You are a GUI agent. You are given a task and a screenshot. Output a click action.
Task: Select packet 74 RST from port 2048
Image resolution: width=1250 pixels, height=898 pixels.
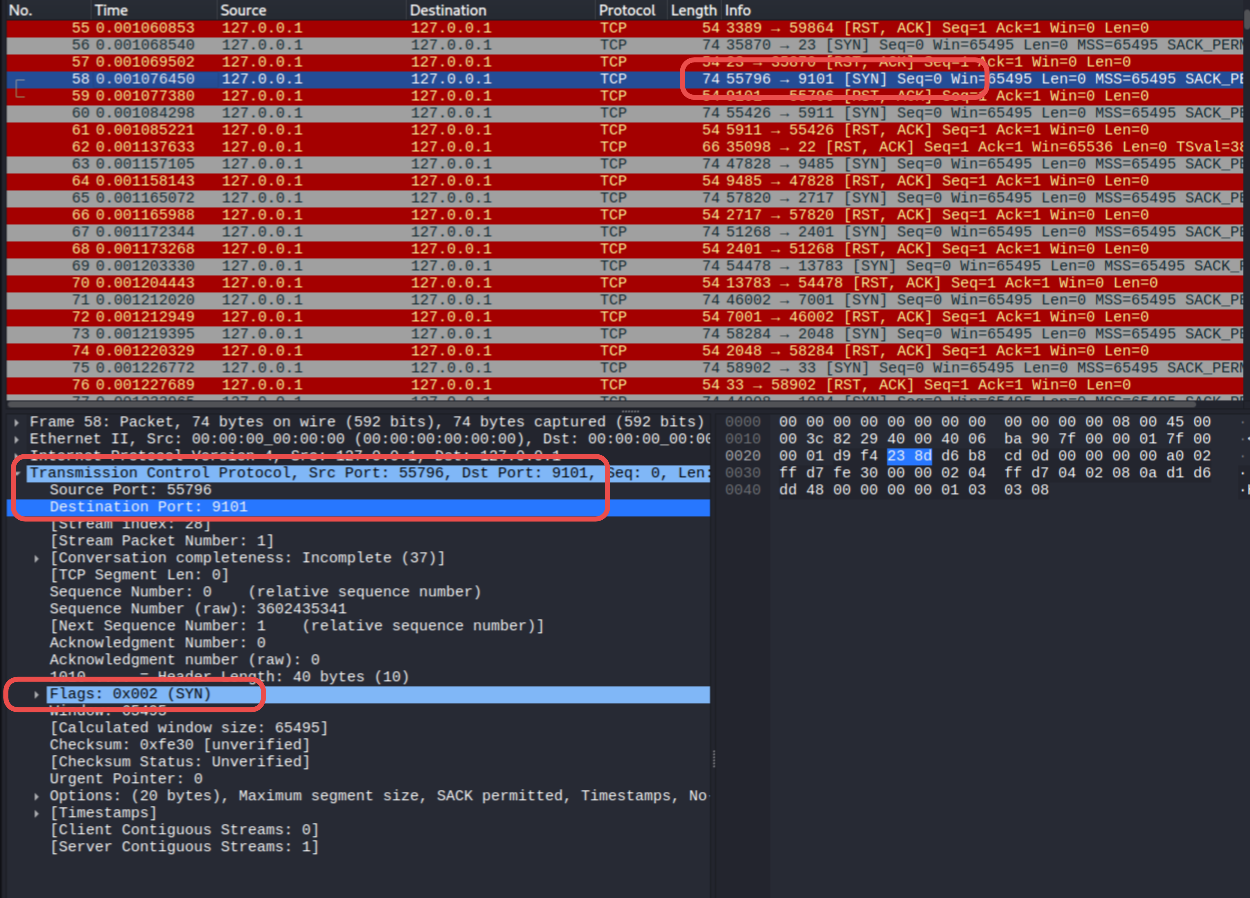[627, 351]
